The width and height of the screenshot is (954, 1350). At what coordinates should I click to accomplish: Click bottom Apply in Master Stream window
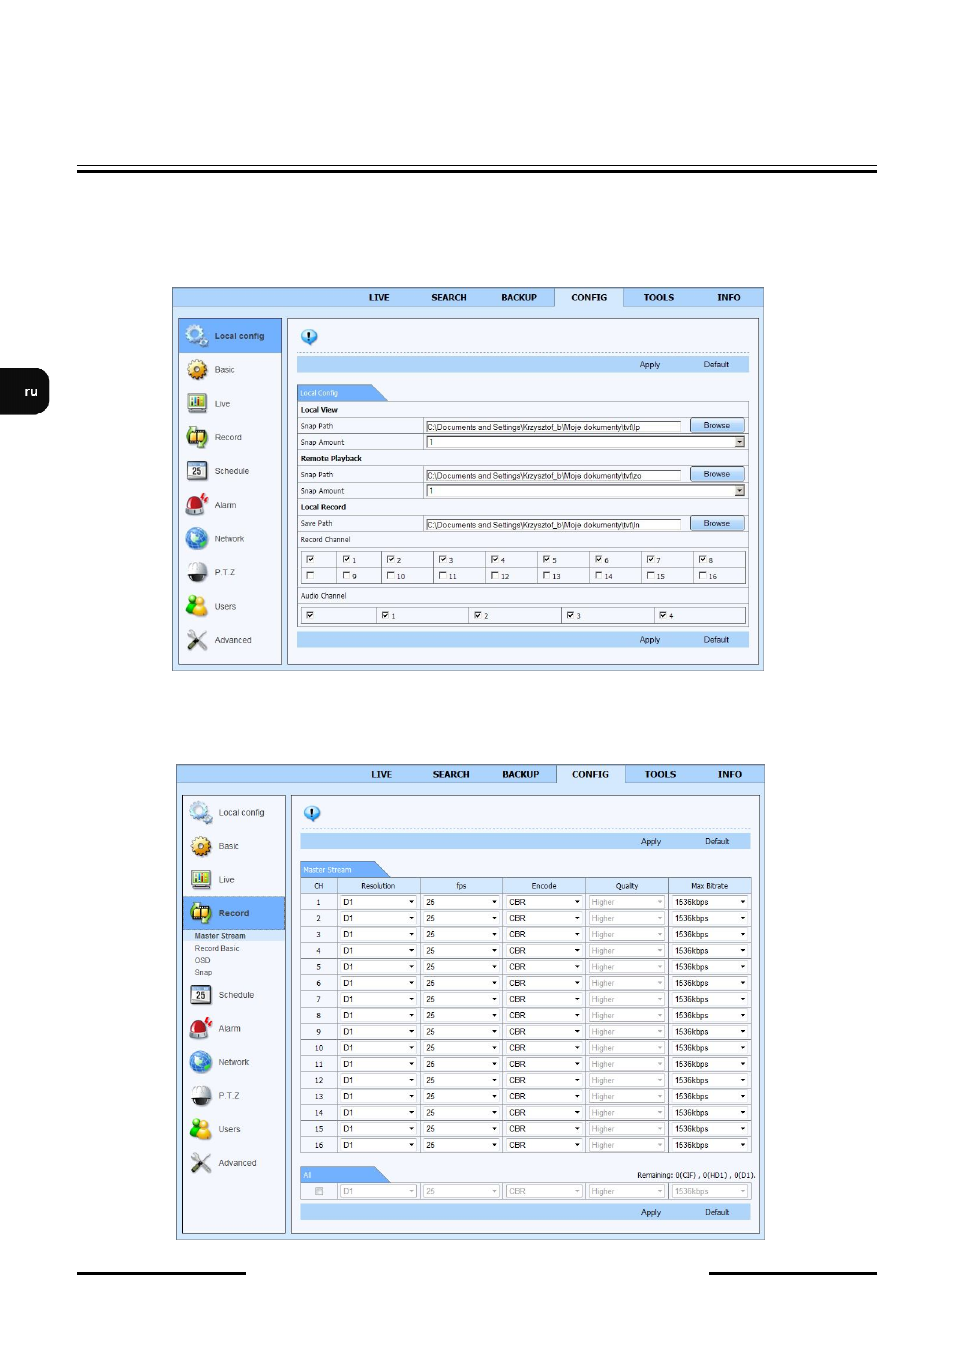coord(651,1213)
